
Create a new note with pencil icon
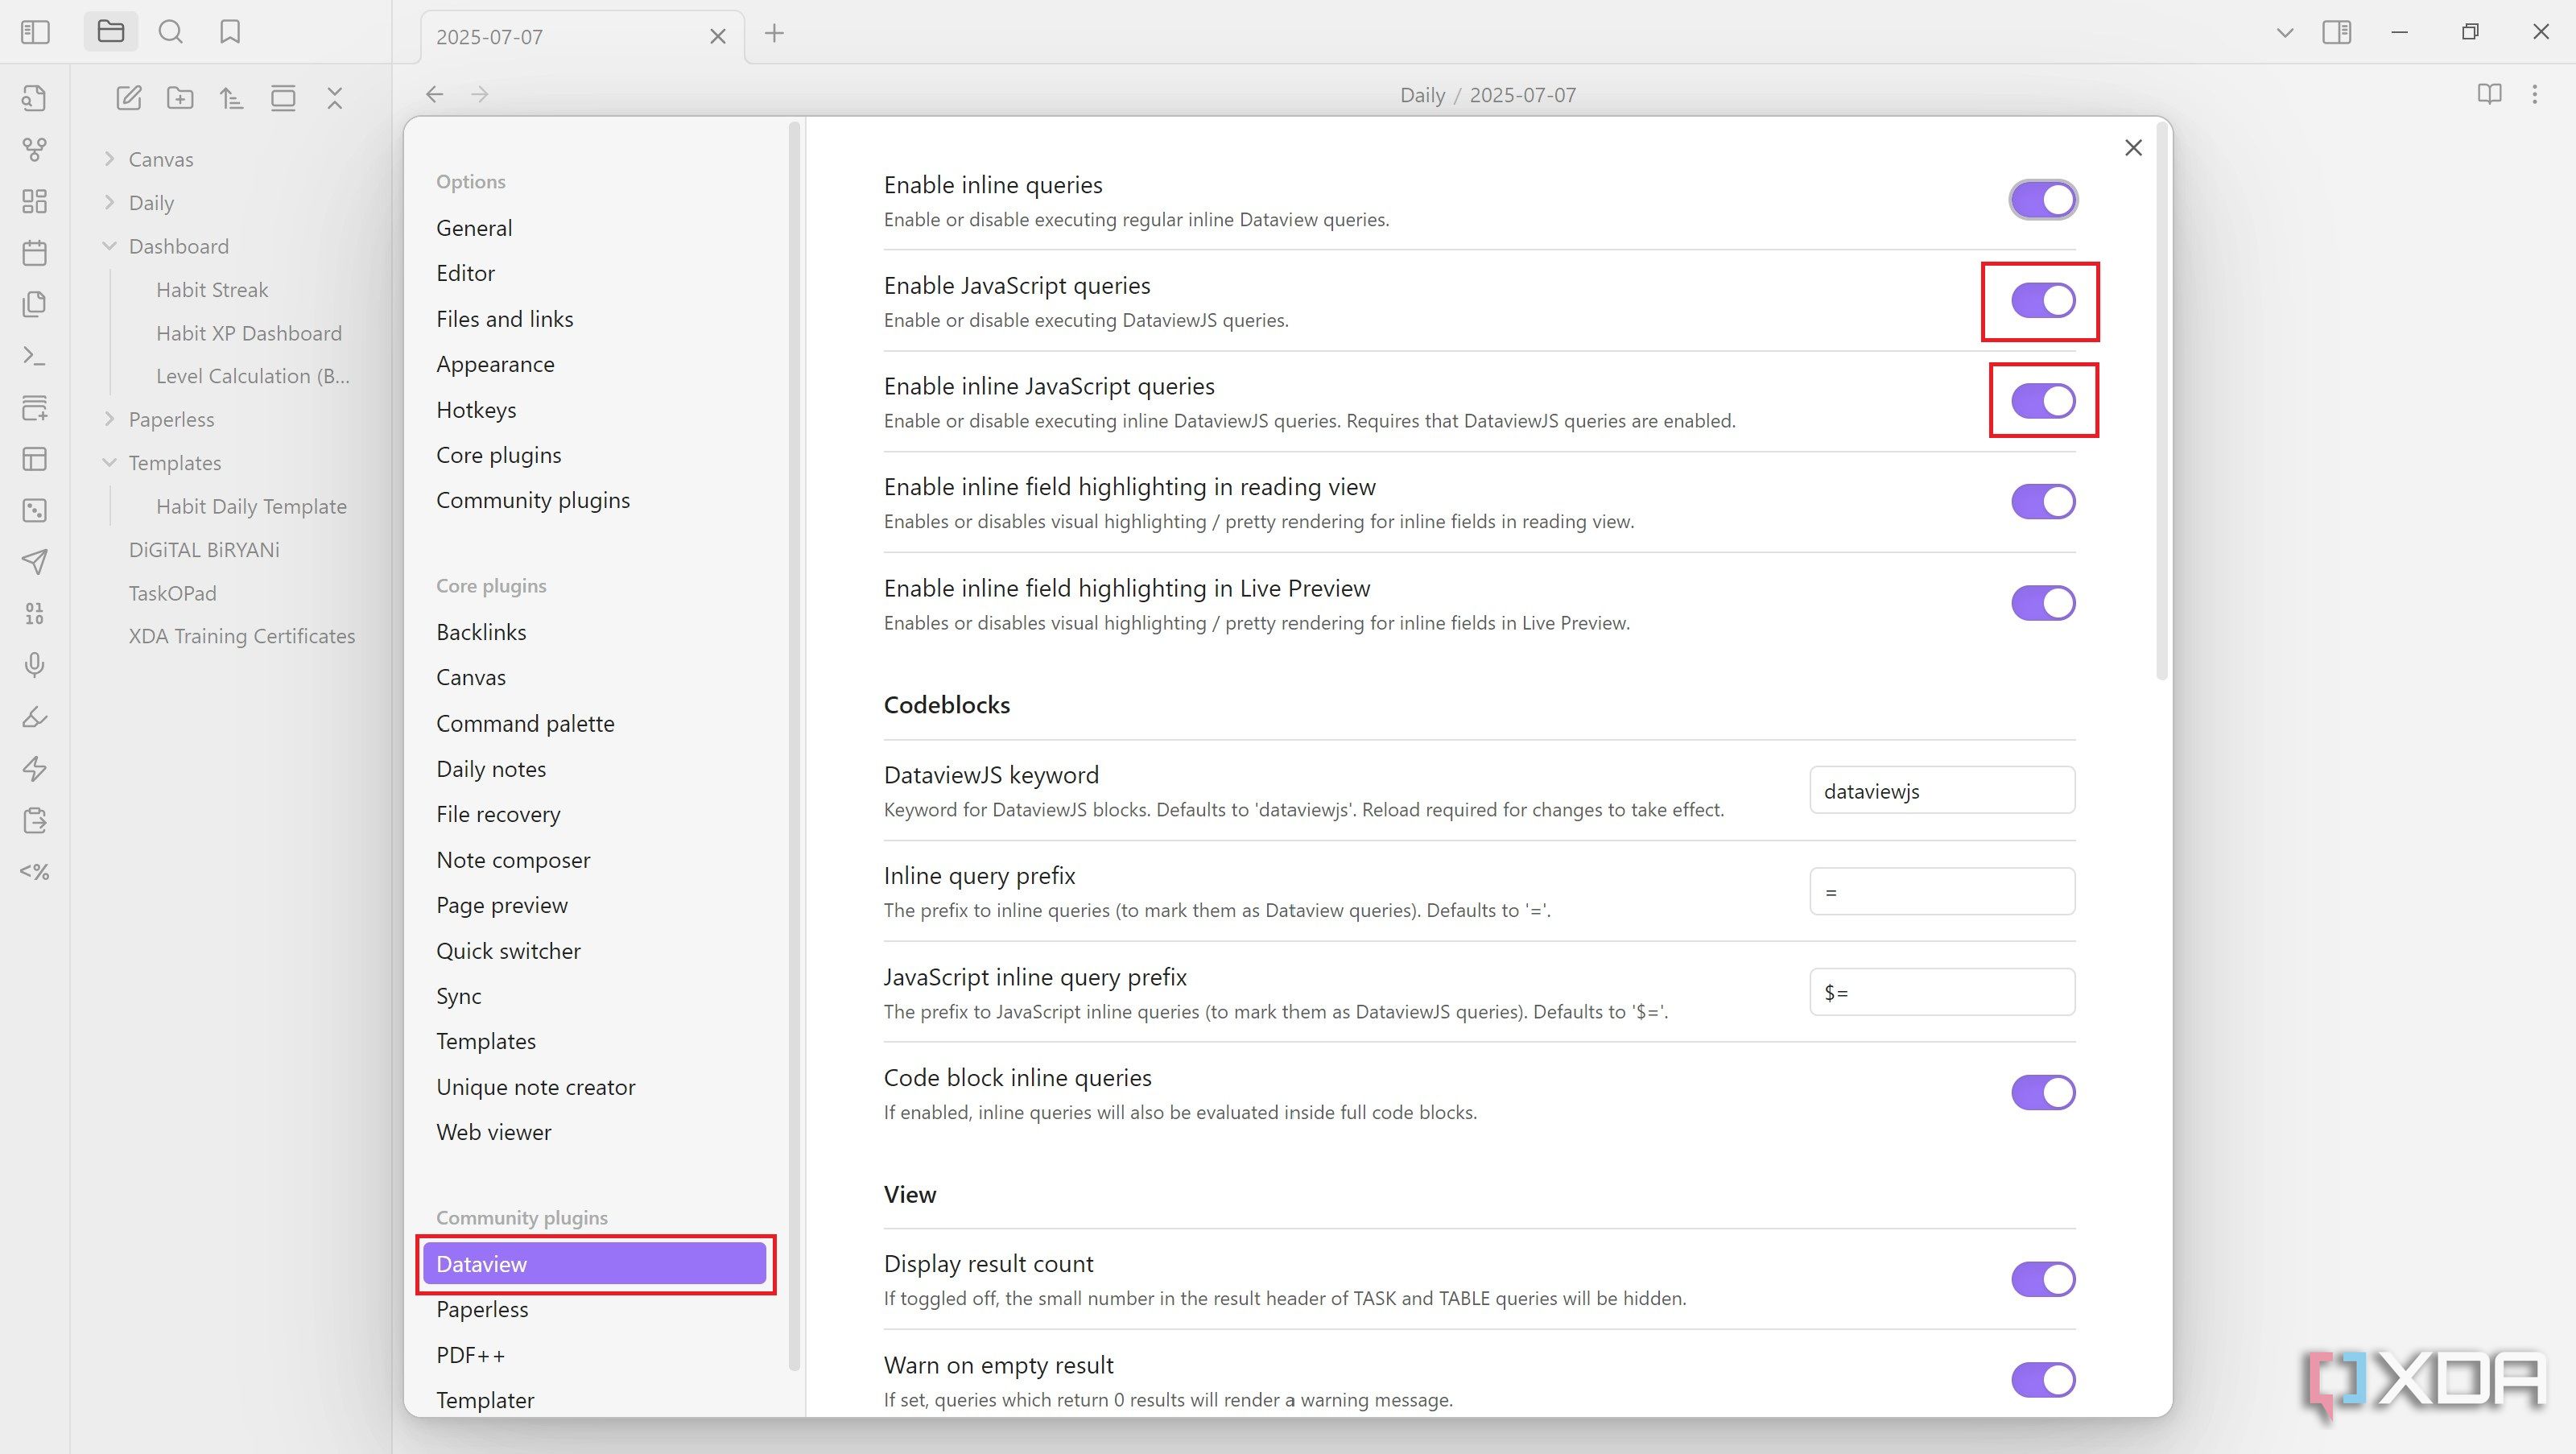pos(129,98)
